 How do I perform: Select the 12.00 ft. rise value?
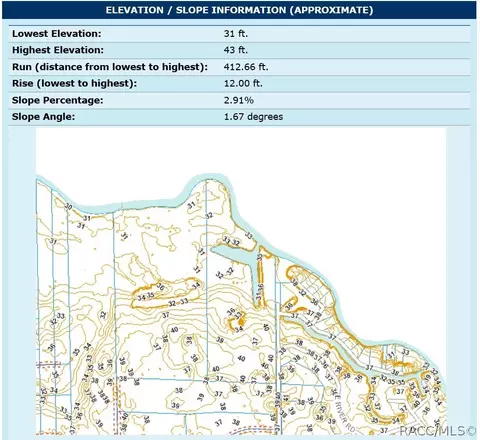(243, 83)
